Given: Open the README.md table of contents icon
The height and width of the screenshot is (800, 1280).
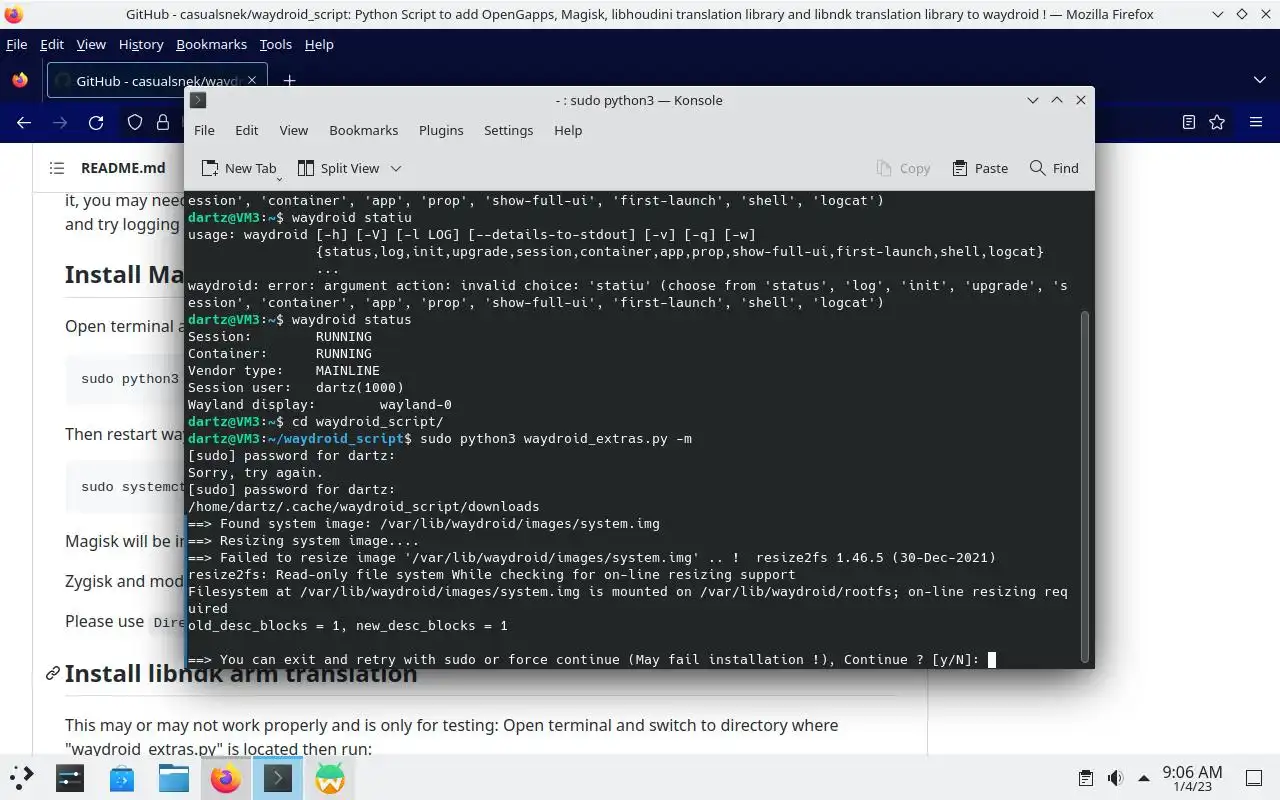Looking at the screenshot, I should pyautogui.click(x=57, y=168).
